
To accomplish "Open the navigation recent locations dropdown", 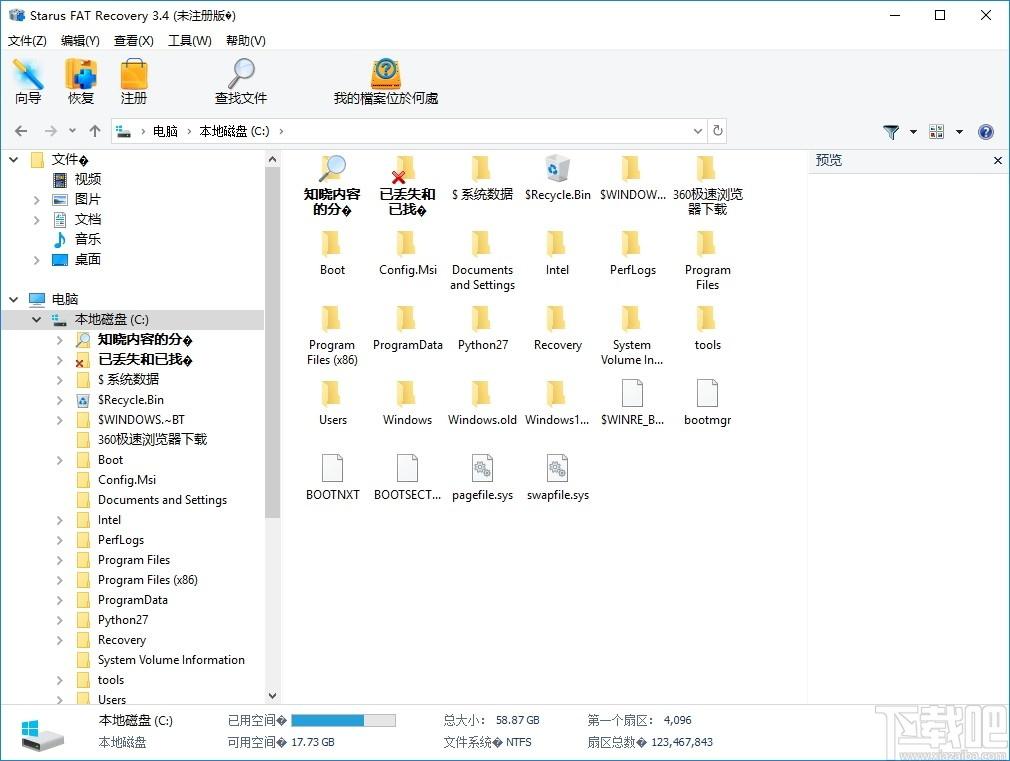I will (x=72, y=131).
